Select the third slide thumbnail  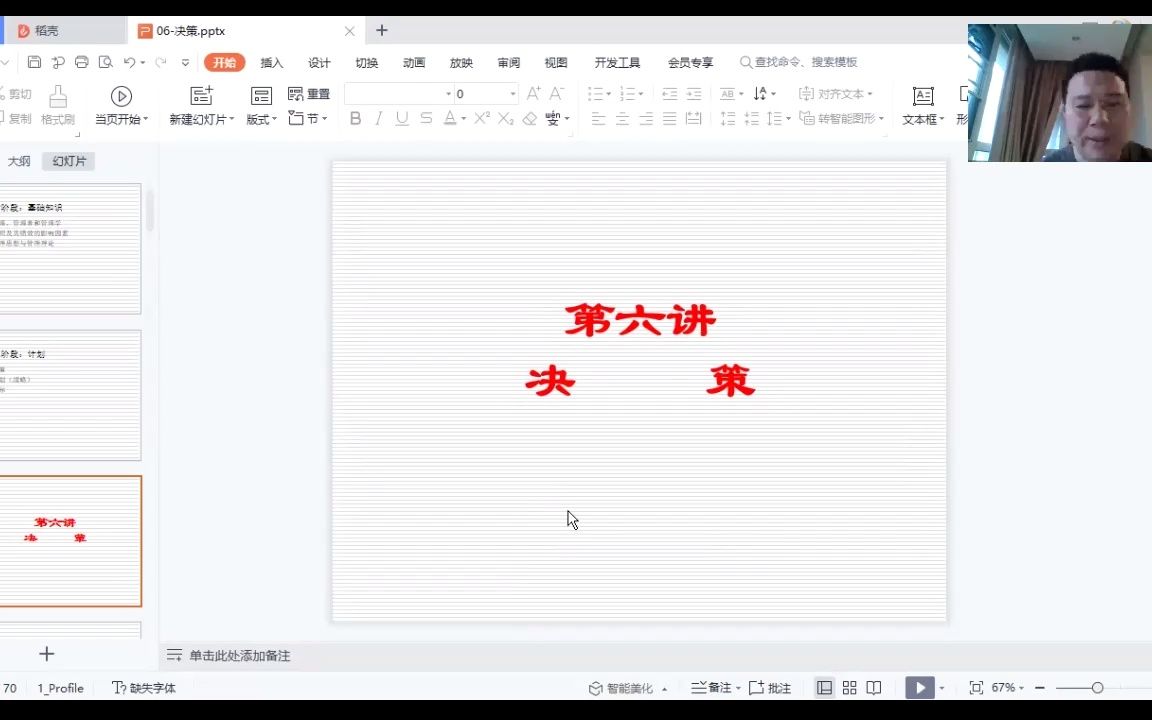point(71,541)
